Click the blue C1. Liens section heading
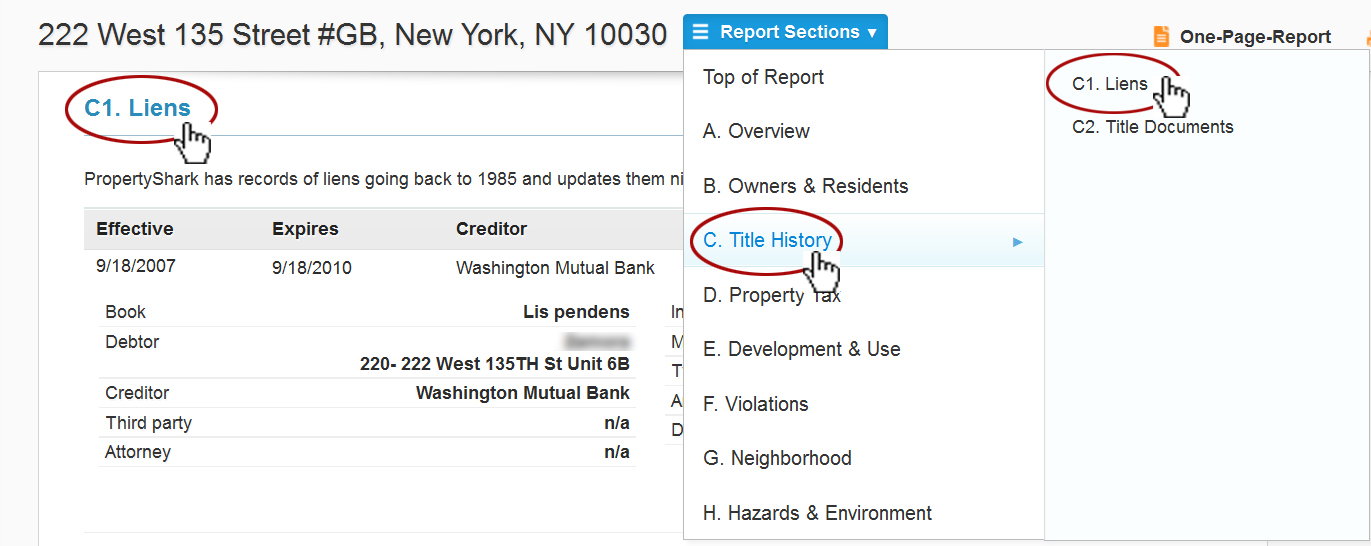Screen dimensions: 1371x546 (x=137, y=108)
